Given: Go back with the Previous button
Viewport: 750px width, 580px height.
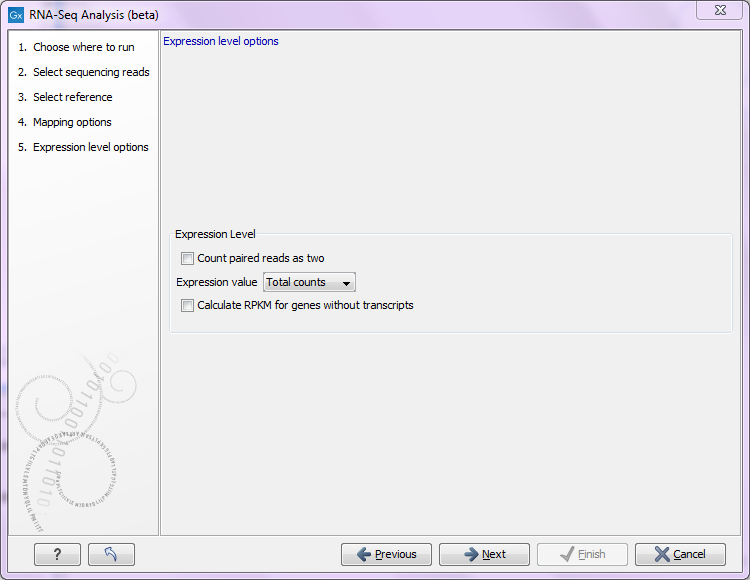Looking at the screenshot, I should click(x=386, y=554).
